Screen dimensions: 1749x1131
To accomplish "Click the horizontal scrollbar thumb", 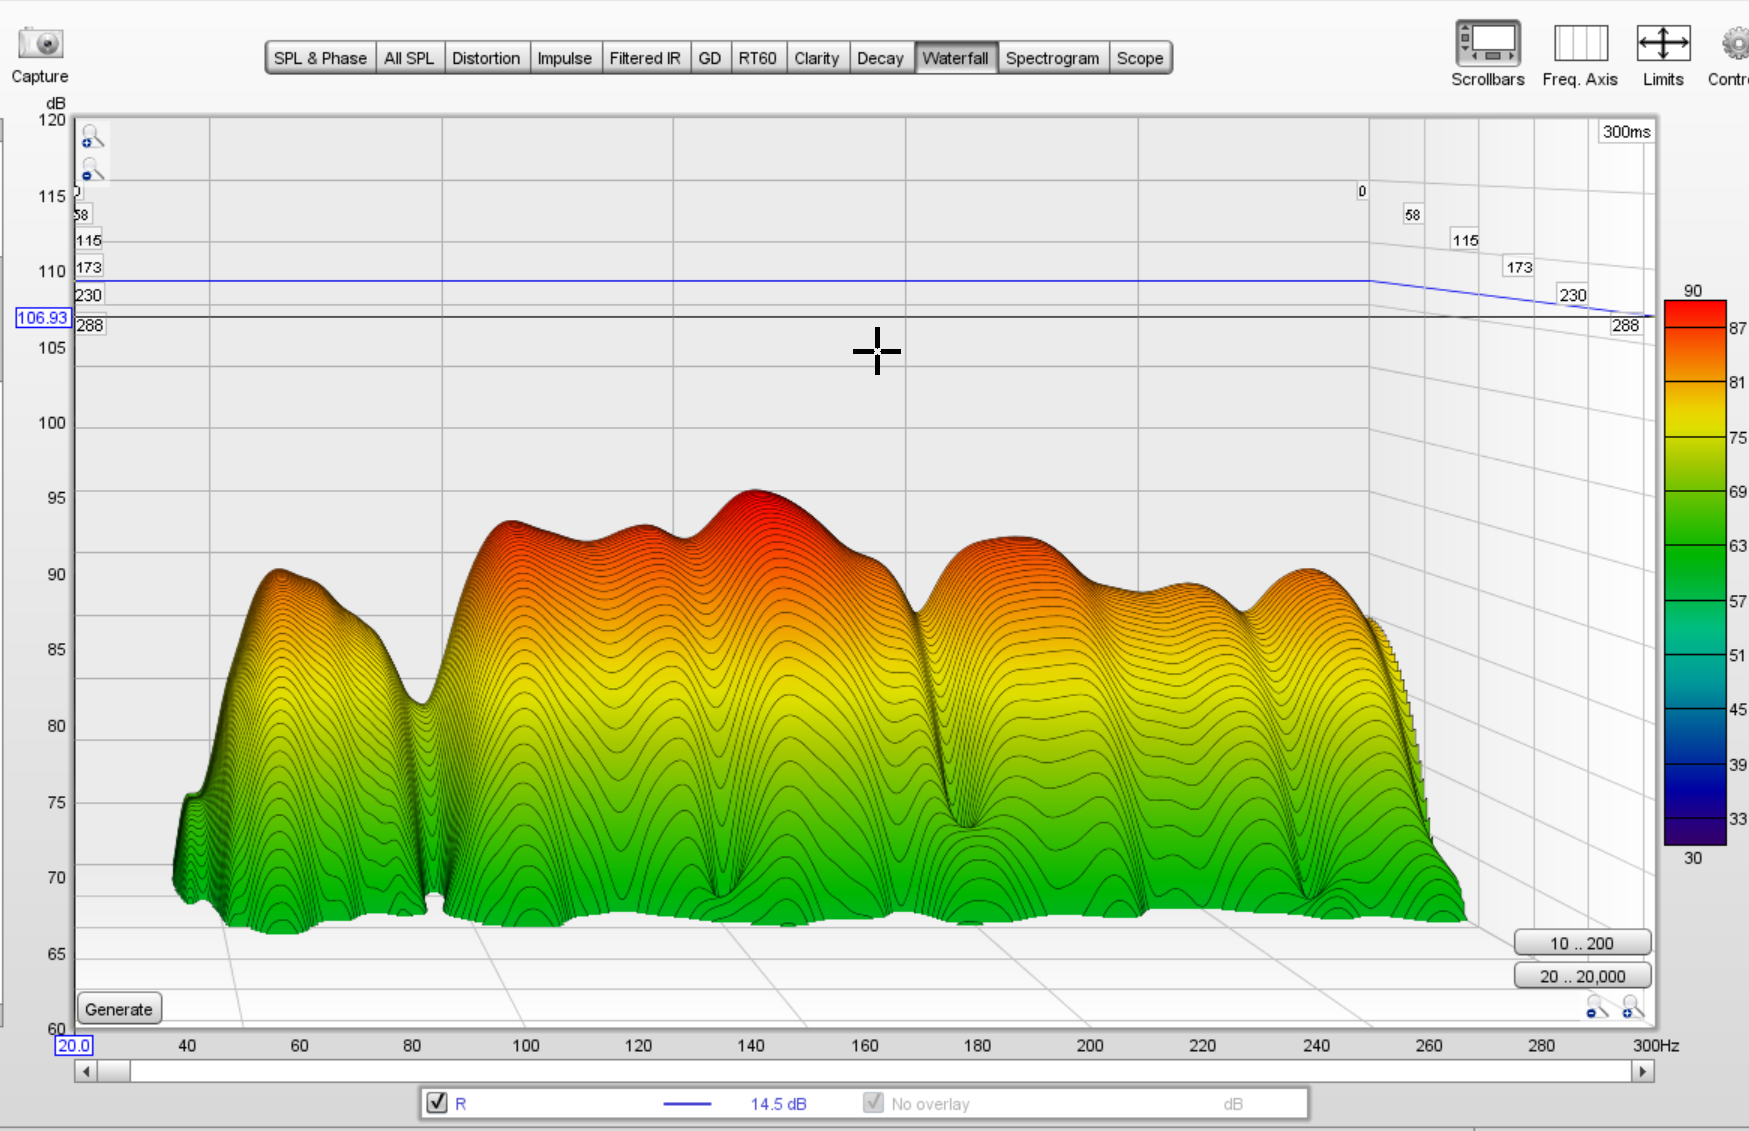I will (114, 1071).
